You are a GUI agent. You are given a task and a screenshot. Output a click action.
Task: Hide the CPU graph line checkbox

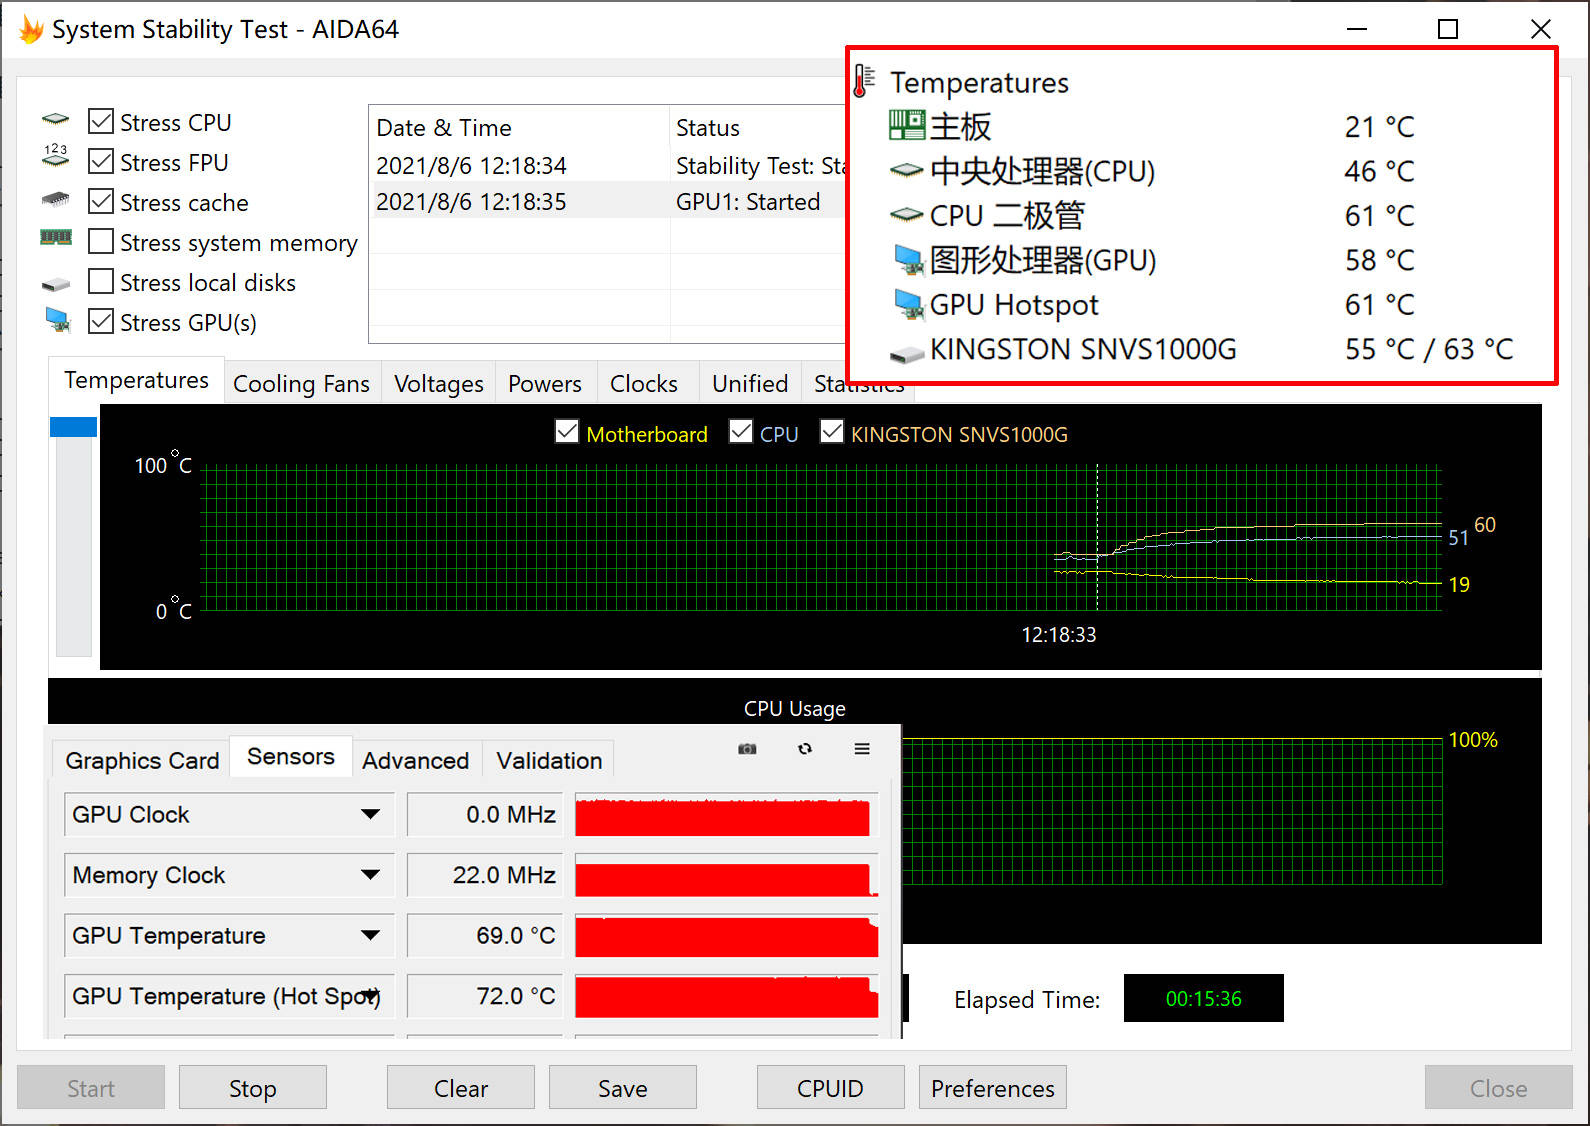tap(741, 431)
